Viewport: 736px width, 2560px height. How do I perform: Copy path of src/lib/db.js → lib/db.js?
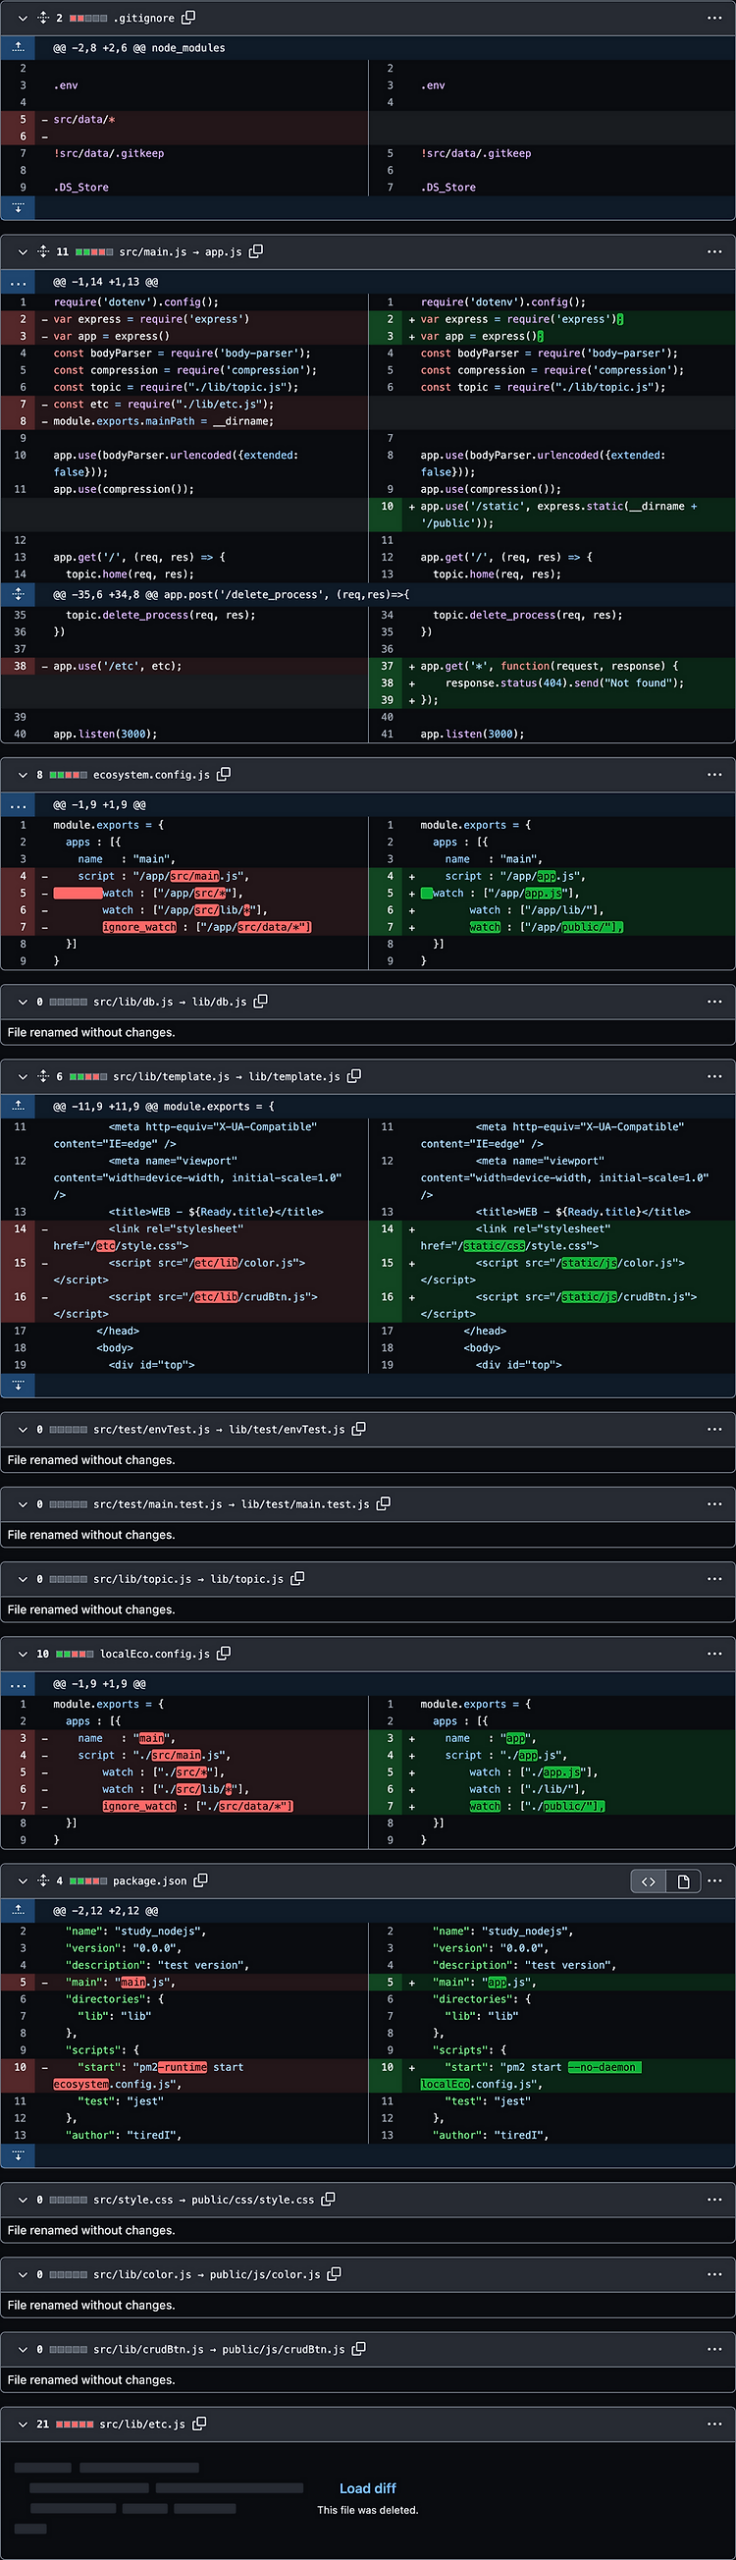tap(261, 1001)
